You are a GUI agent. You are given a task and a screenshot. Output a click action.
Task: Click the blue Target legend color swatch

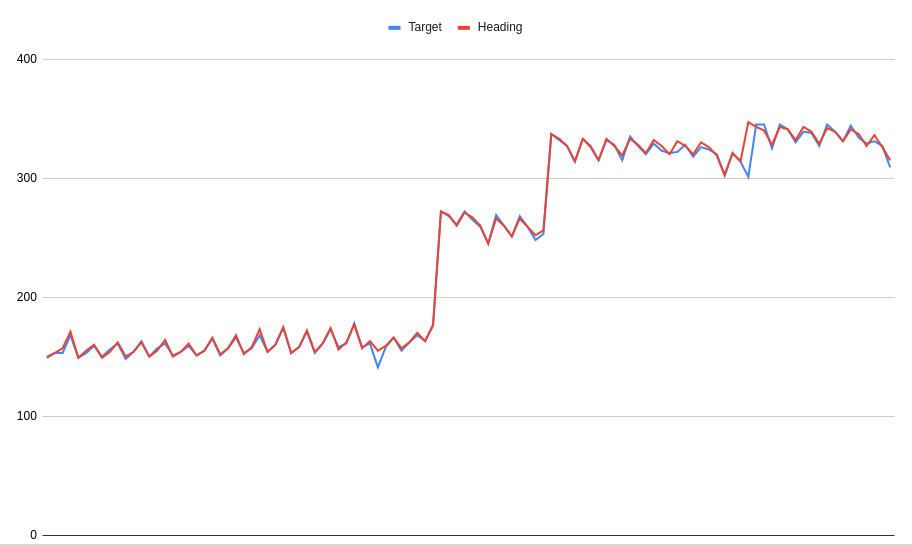coord(394,27)
